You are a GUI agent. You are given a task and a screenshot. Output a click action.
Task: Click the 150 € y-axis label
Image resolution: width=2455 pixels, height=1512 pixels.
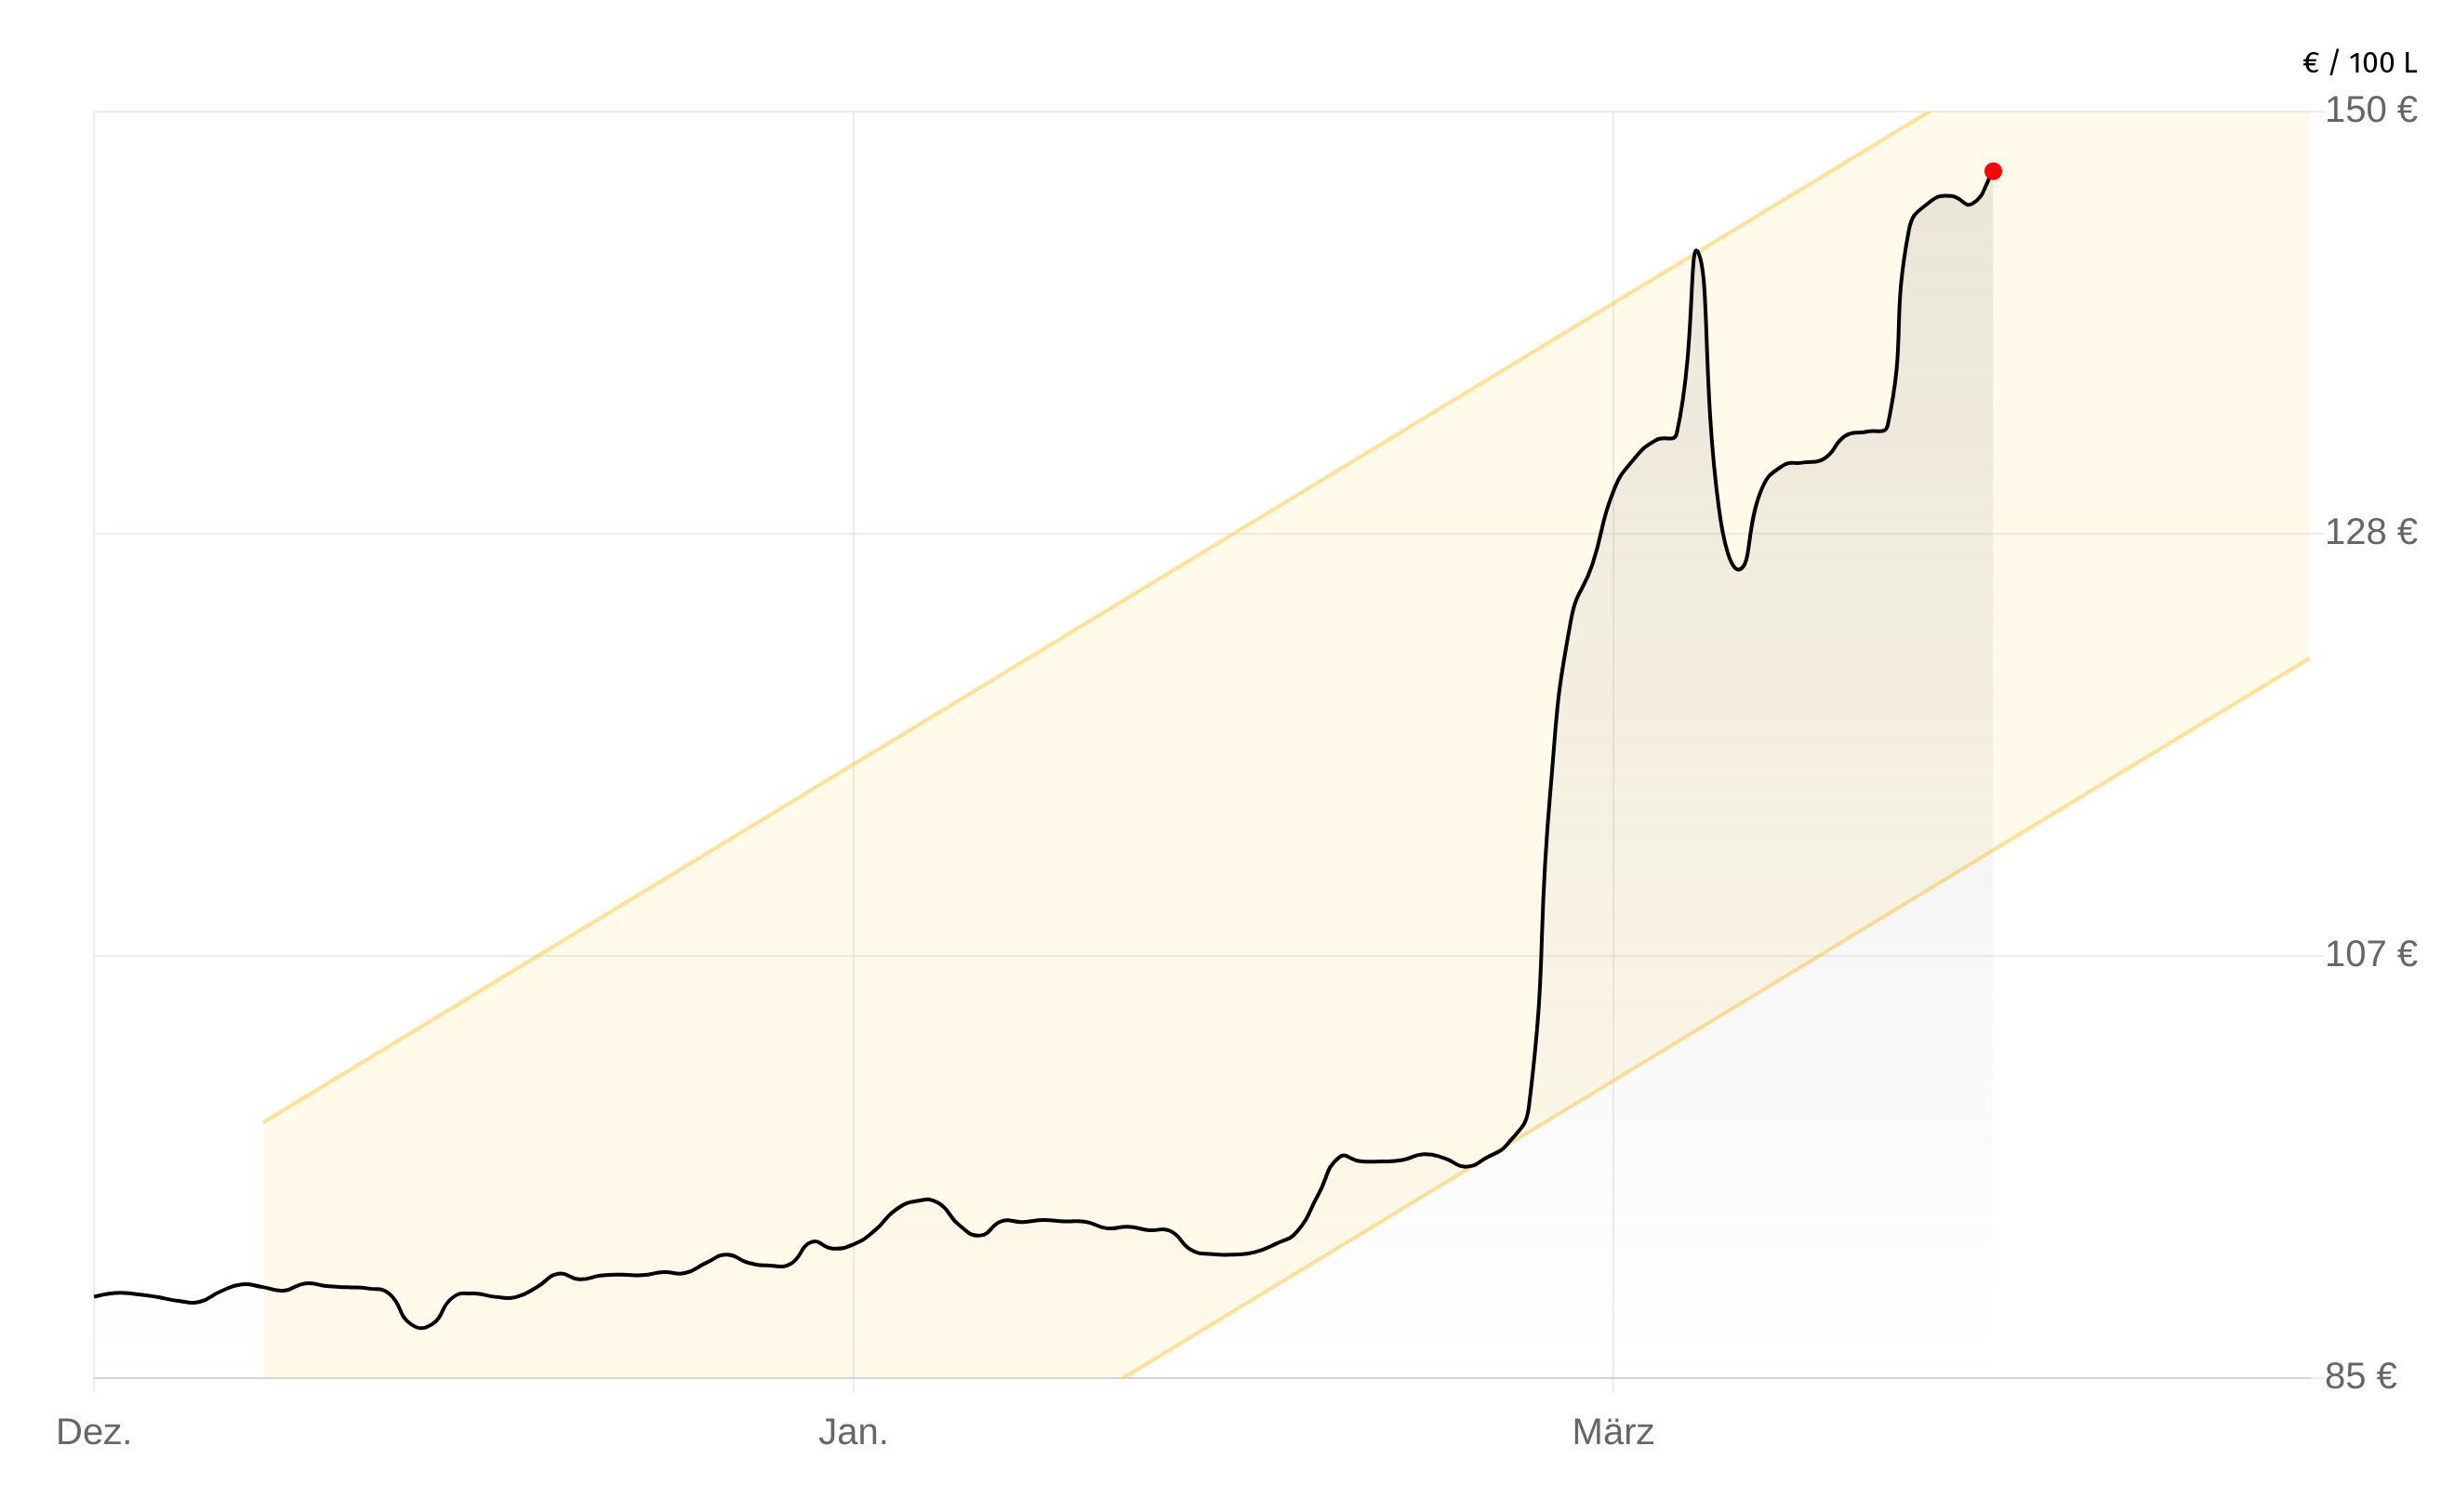tap(2370, 110)
